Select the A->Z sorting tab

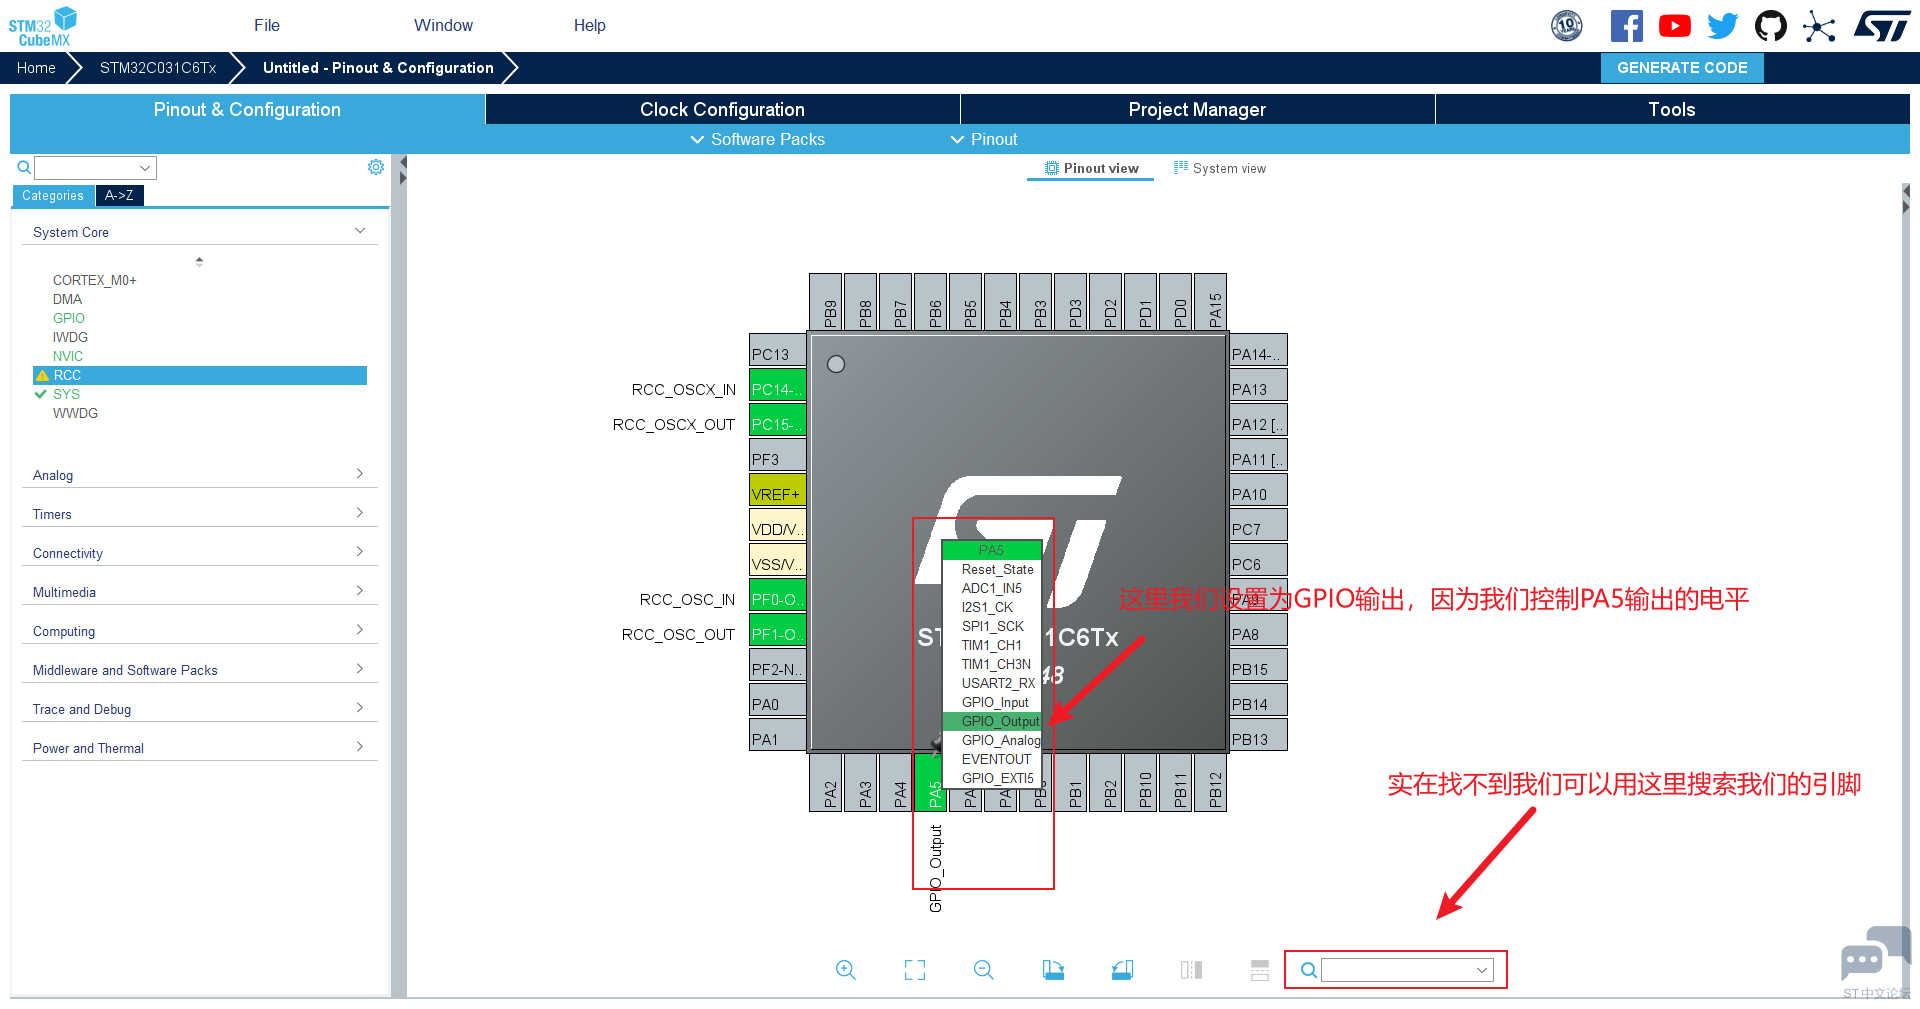[119, 196]
